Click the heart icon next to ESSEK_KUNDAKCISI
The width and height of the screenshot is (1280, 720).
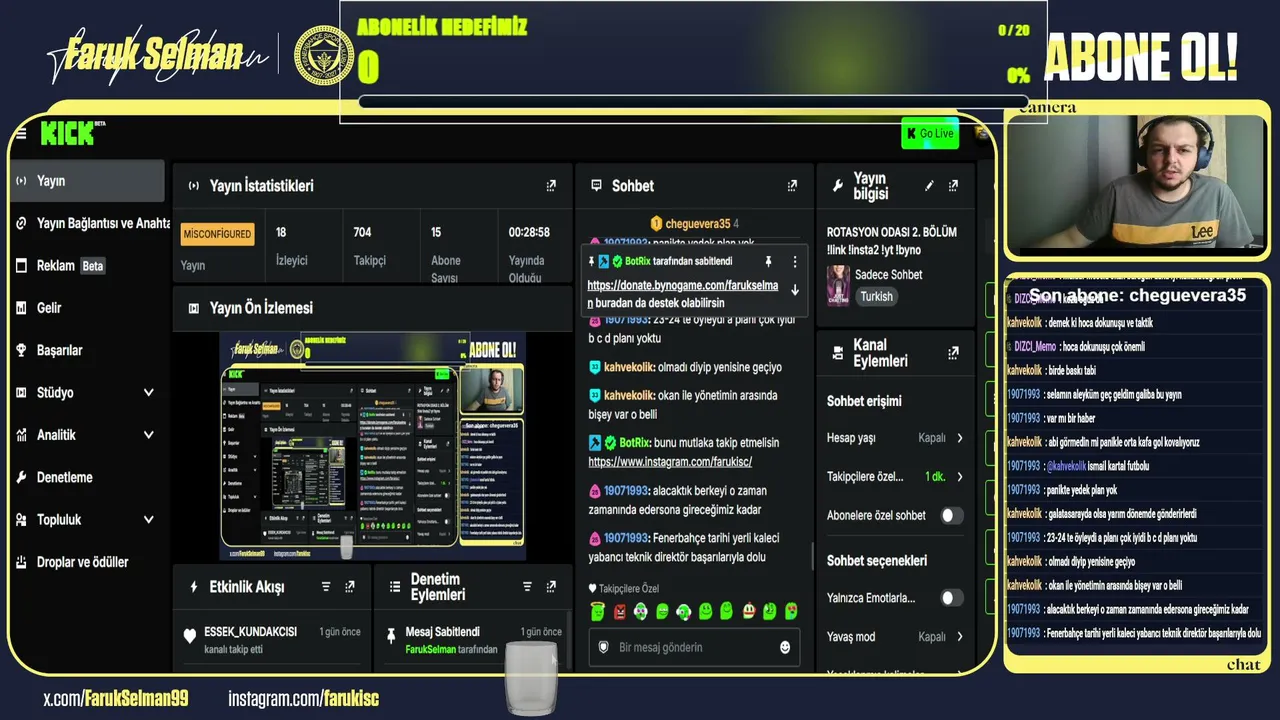tap(190, 636)
